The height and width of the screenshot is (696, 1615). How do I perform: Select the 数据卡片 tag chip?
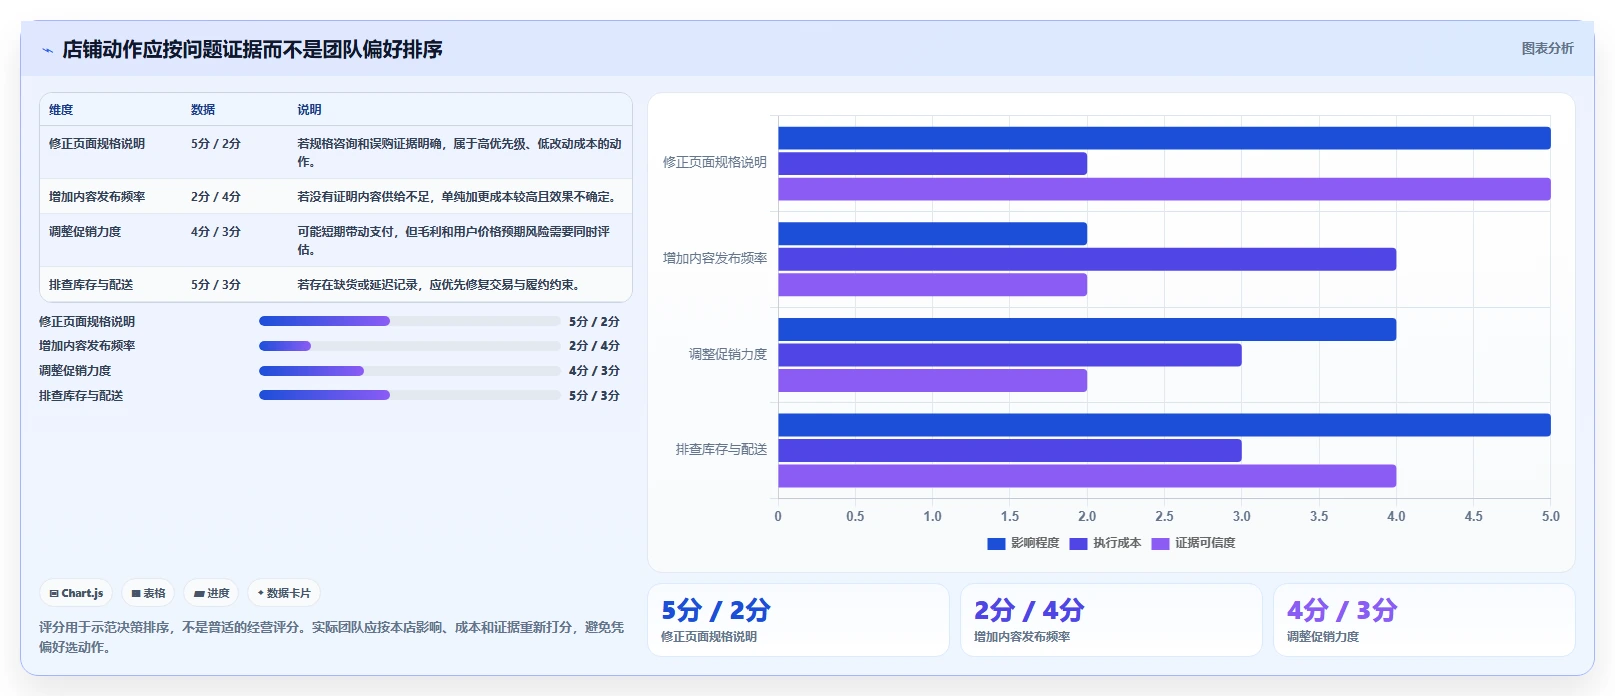pos(284,593)
